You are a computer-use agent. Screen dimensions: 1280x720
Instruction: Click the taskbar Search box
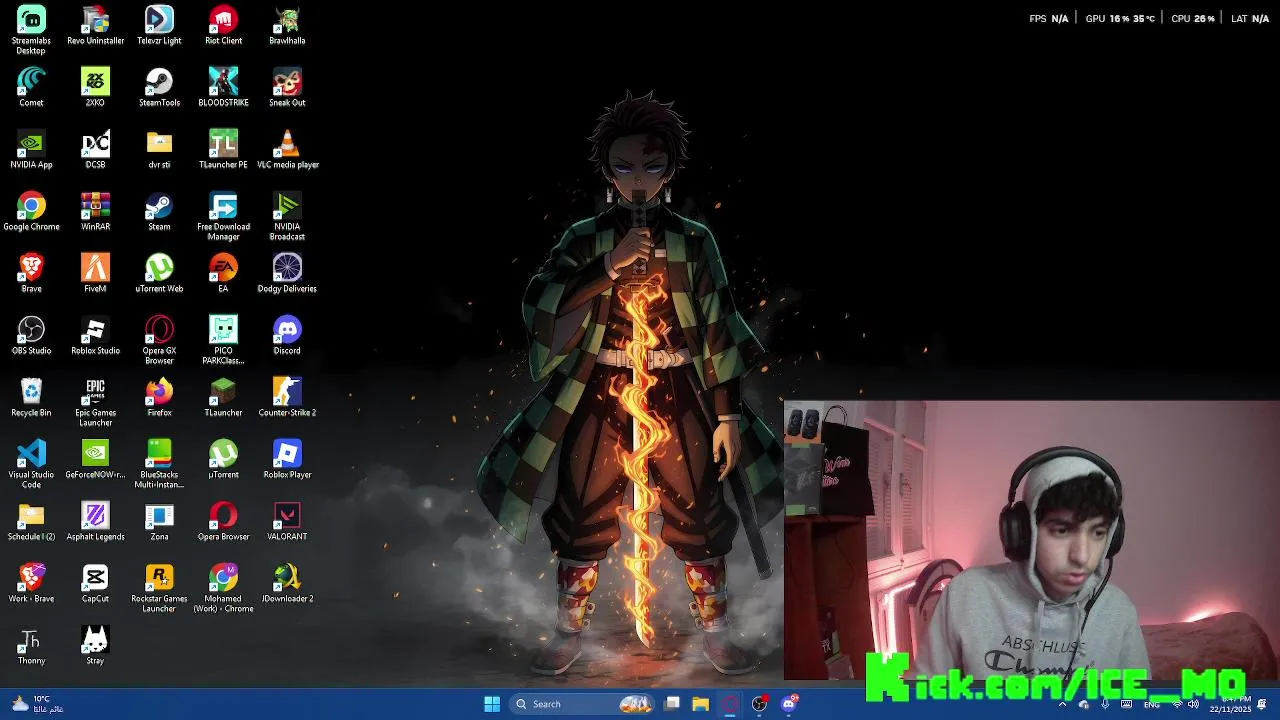583,704
